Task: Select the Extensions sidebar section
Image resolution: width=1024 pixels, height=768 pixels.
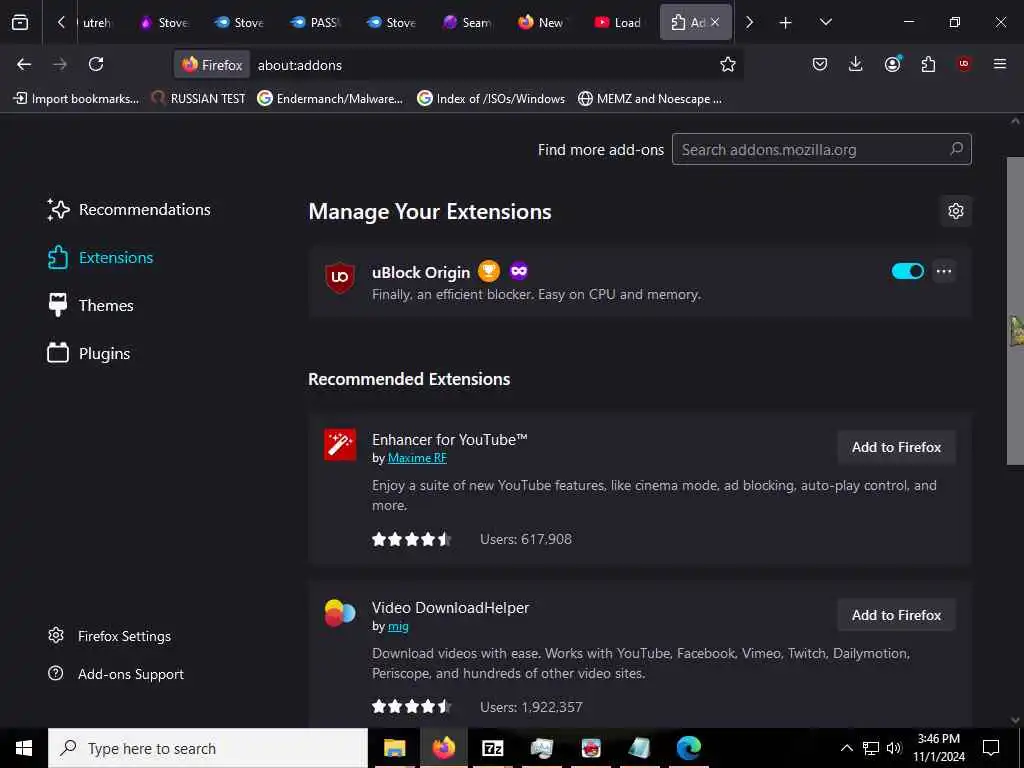Action: 100,257
